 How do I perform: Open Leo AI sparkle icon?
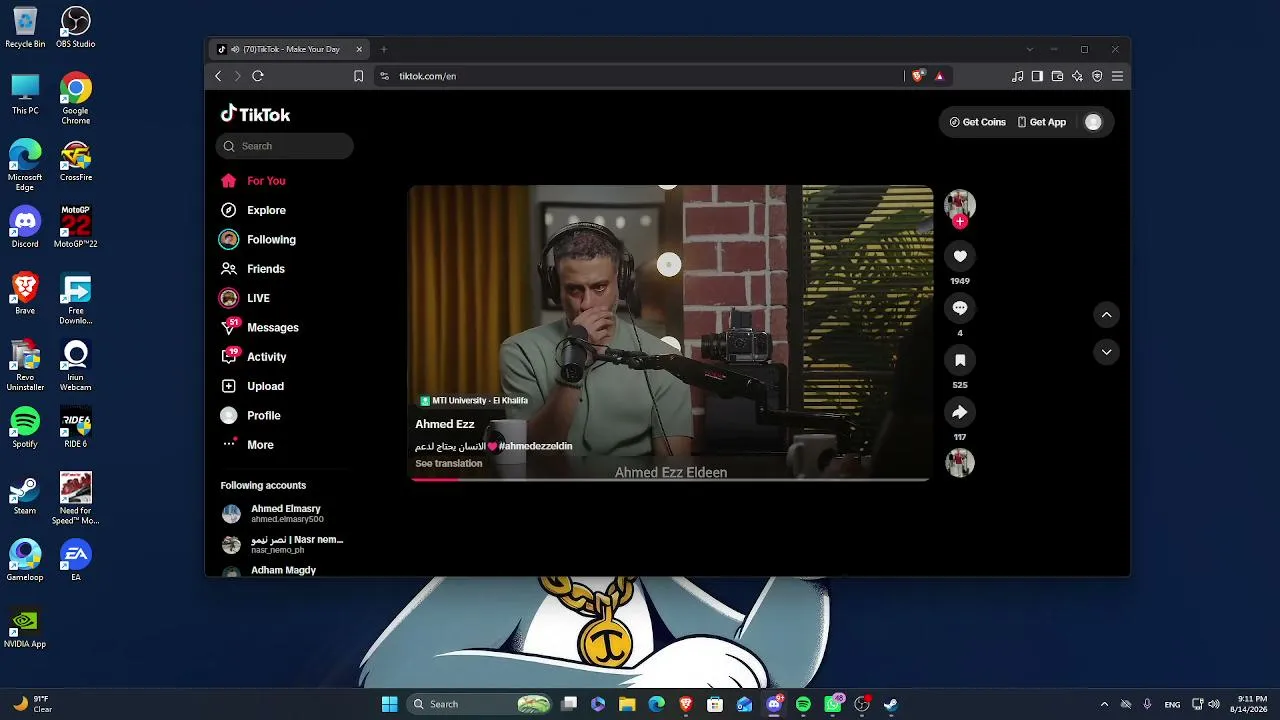tap(1077, 76)
